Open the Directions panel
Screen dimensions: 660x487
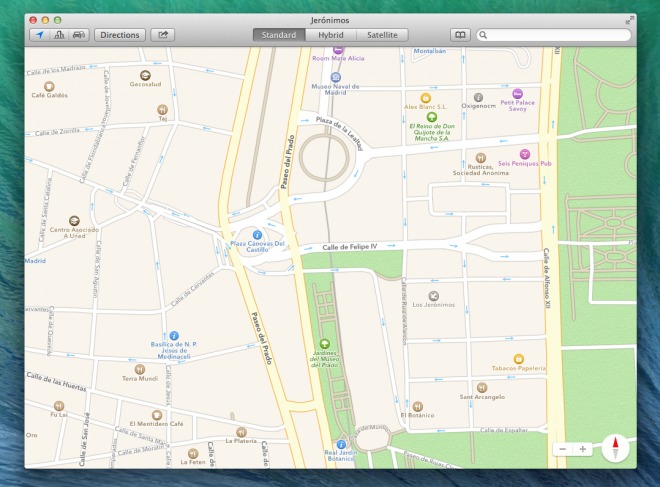(120, 35)
